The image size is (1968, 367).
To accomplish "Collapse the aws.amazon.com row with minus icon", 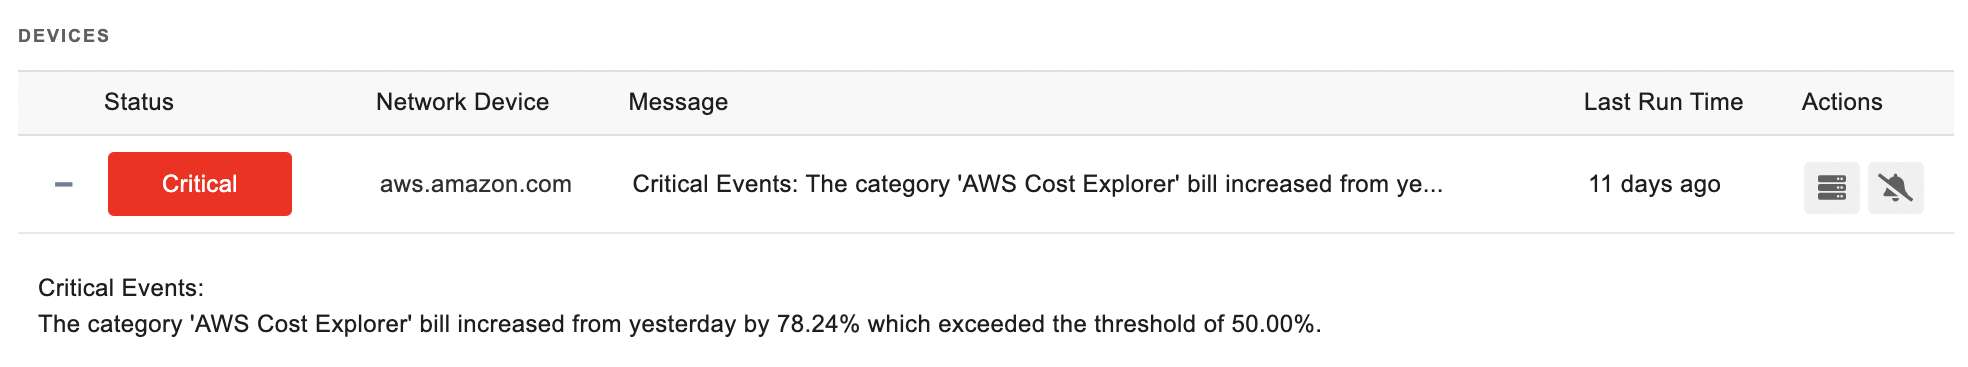I will point(64,184).
